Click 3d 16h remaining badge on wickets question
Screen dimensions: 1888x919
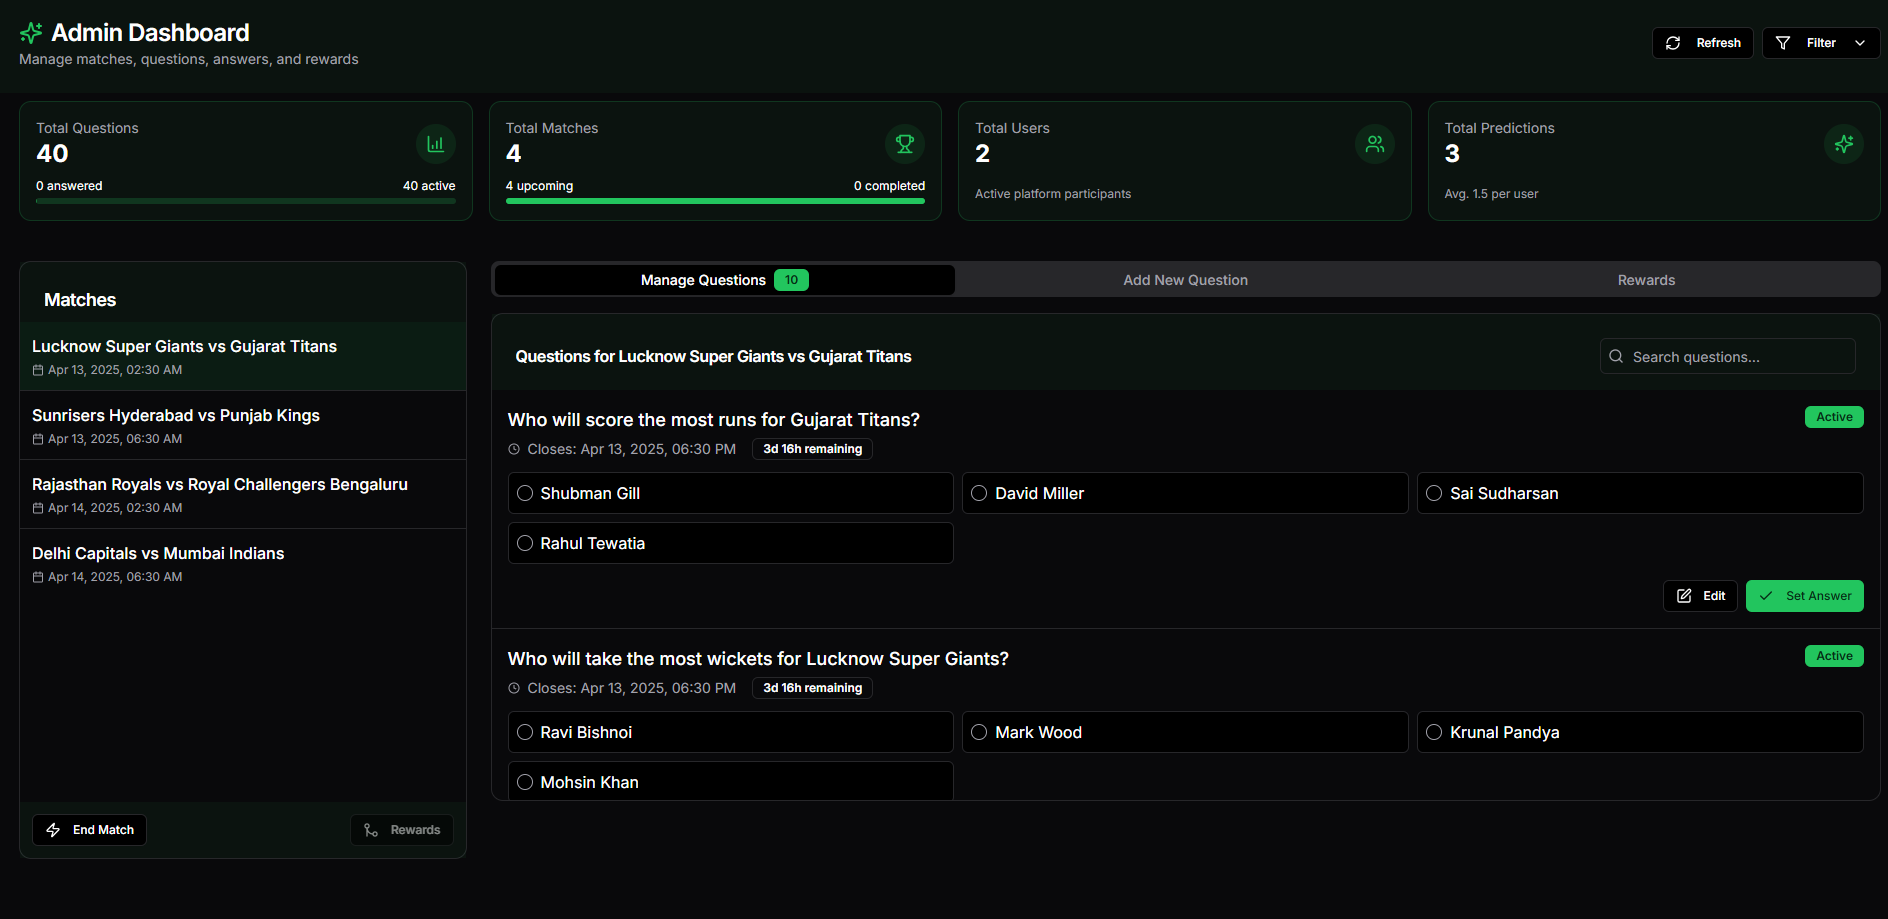point(812,688)
